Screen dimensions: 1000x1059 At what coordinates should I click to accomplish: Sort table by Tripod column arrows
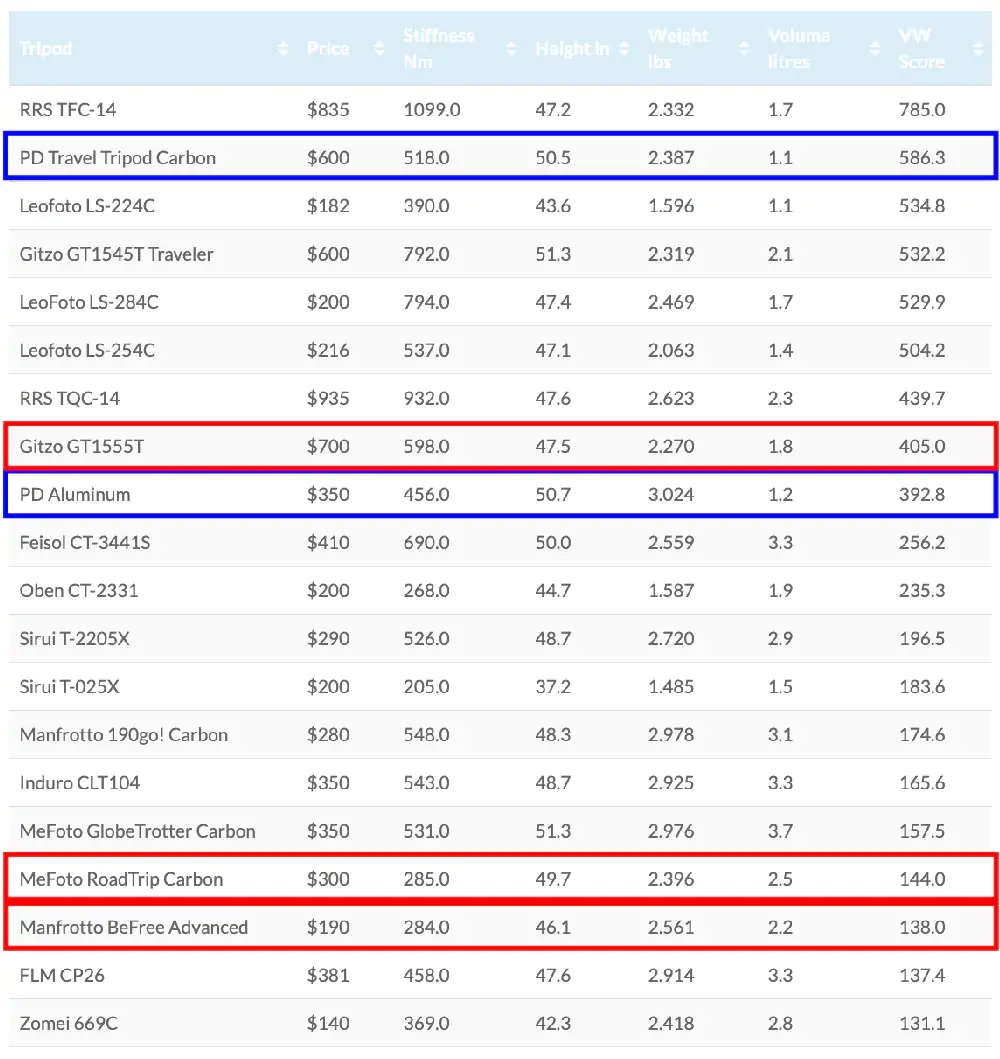point(283,49)
